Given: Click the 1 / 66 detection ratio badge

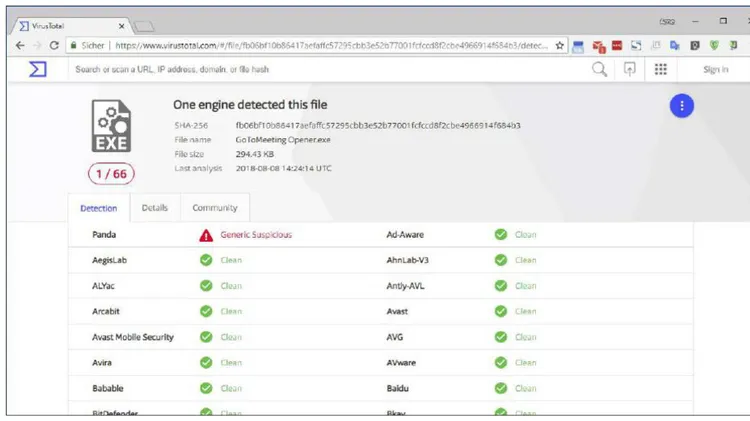Looking at the screenshot, I should [x=111, y=174].
